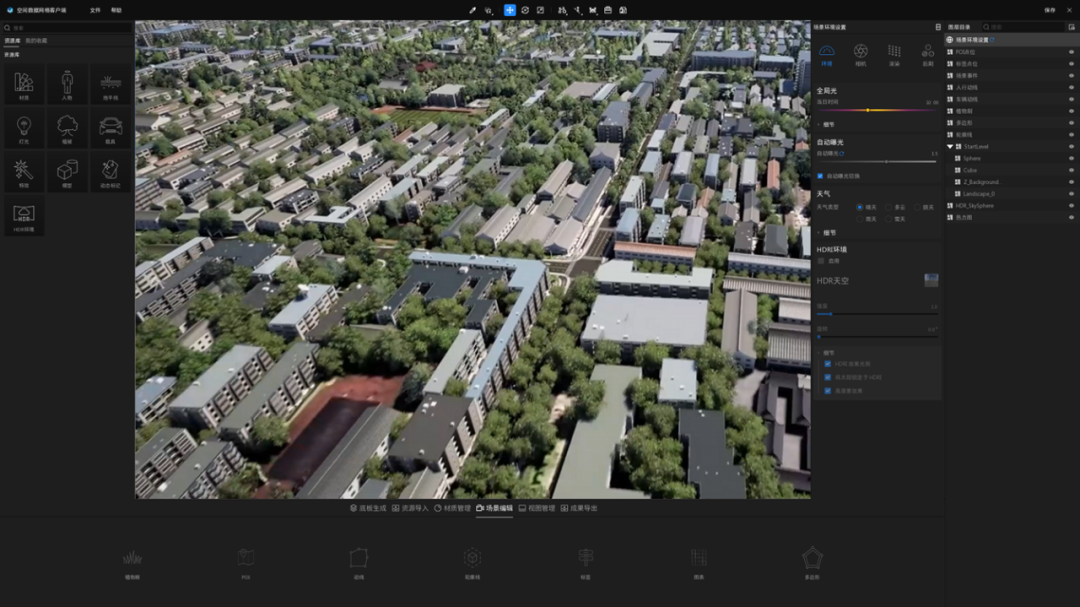Viewport: 1080px width, 607px height.
Task: Open the 文件 menu
Action: pyautogui.click(x=95, y=10)
